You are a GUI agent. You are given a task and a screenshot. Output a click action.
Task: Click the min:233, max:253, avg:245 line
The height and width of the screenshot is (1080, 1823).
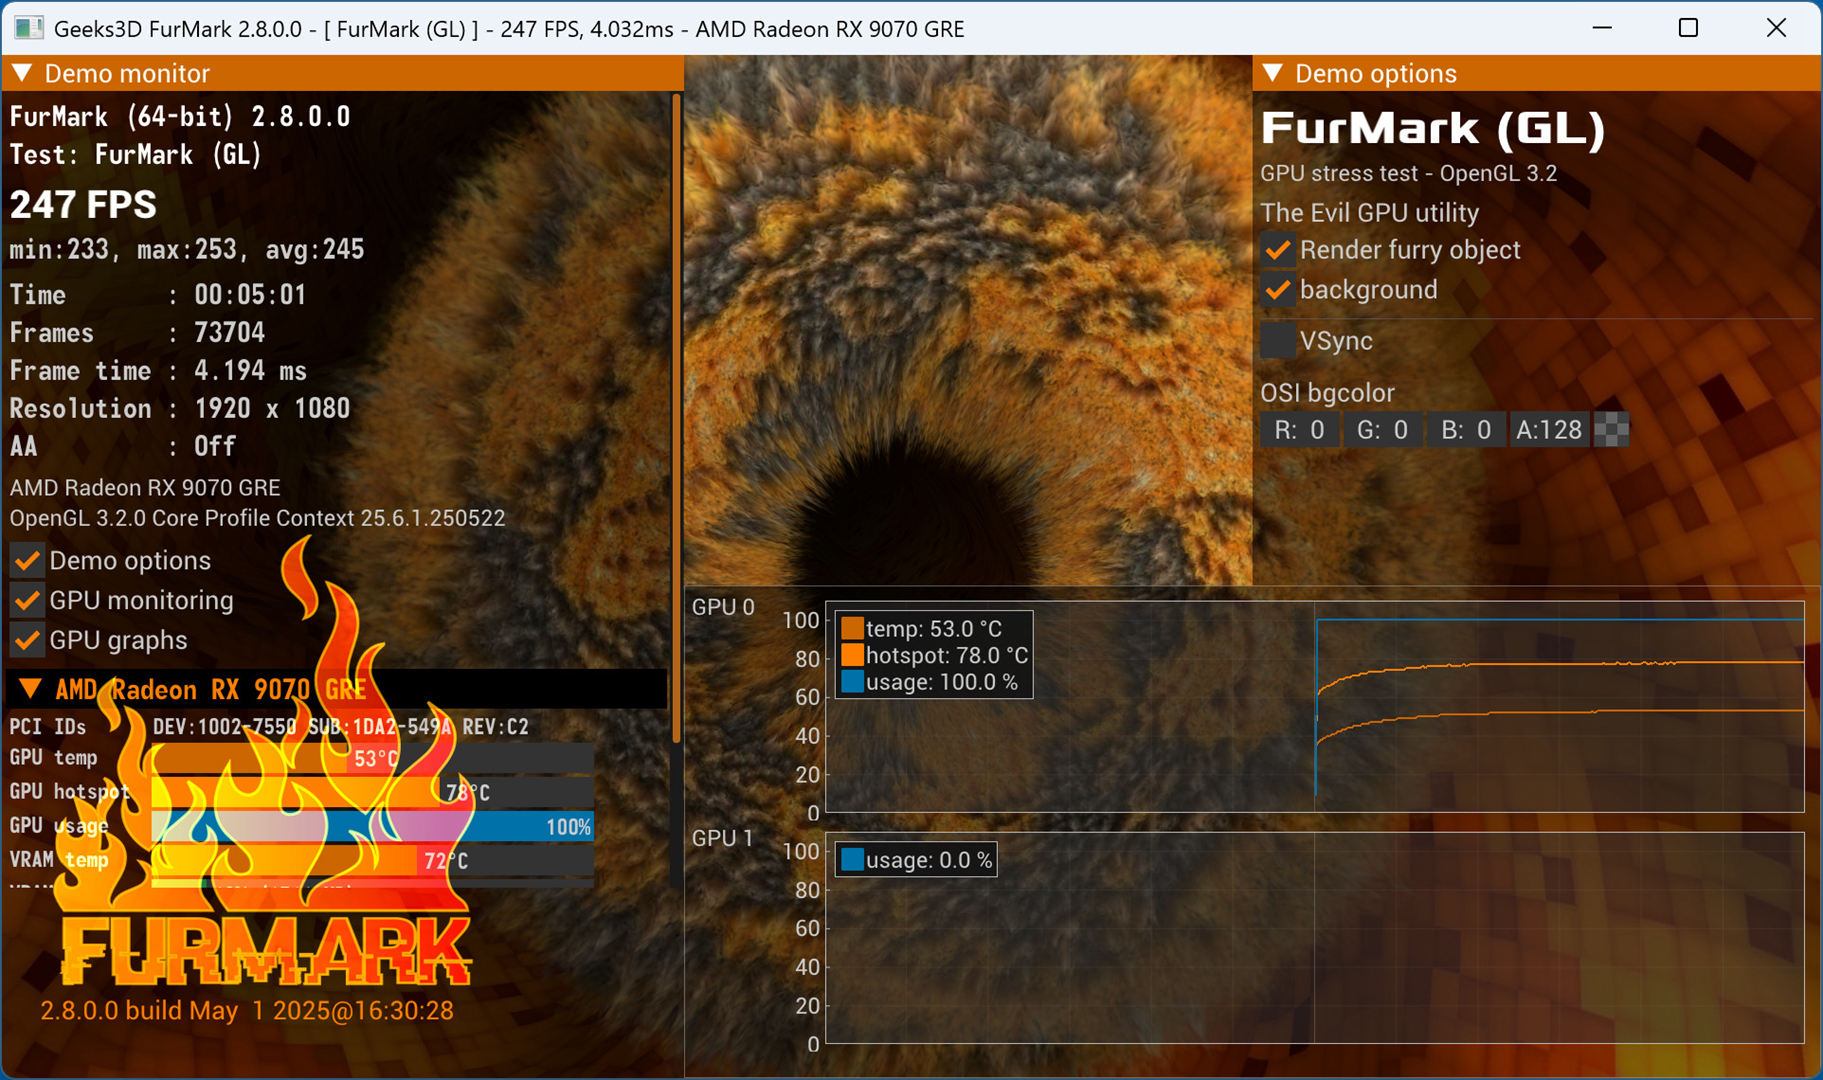point(187,249)
